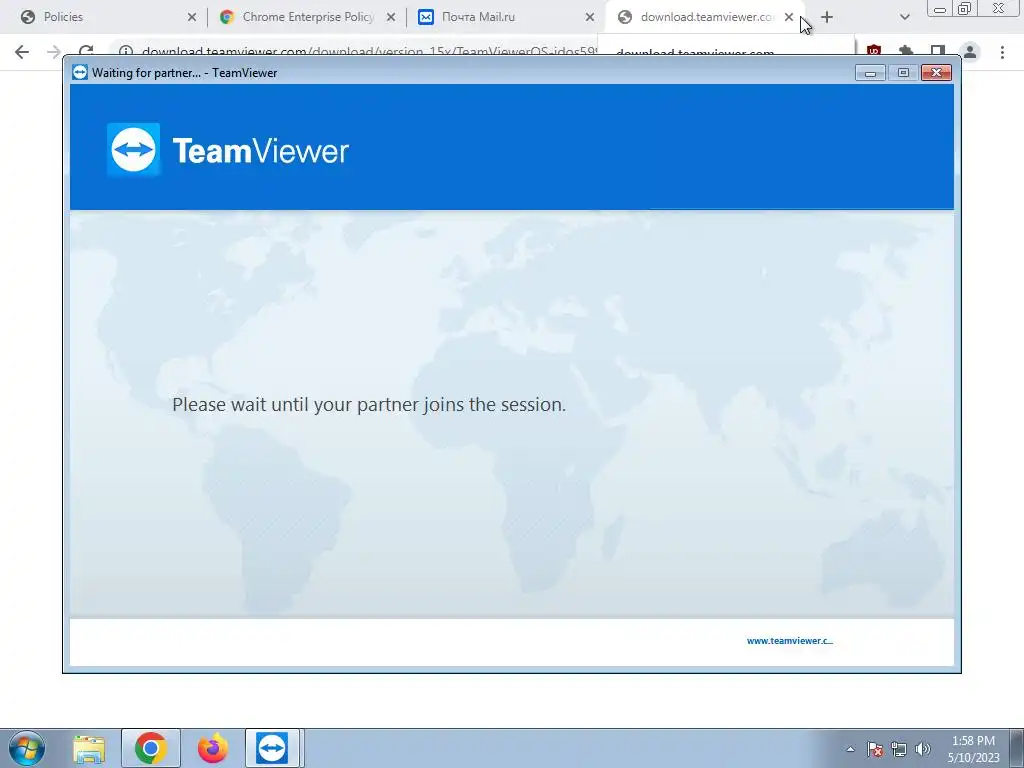
Task: Open Chrome profile avatar menu
Action: 970,52
